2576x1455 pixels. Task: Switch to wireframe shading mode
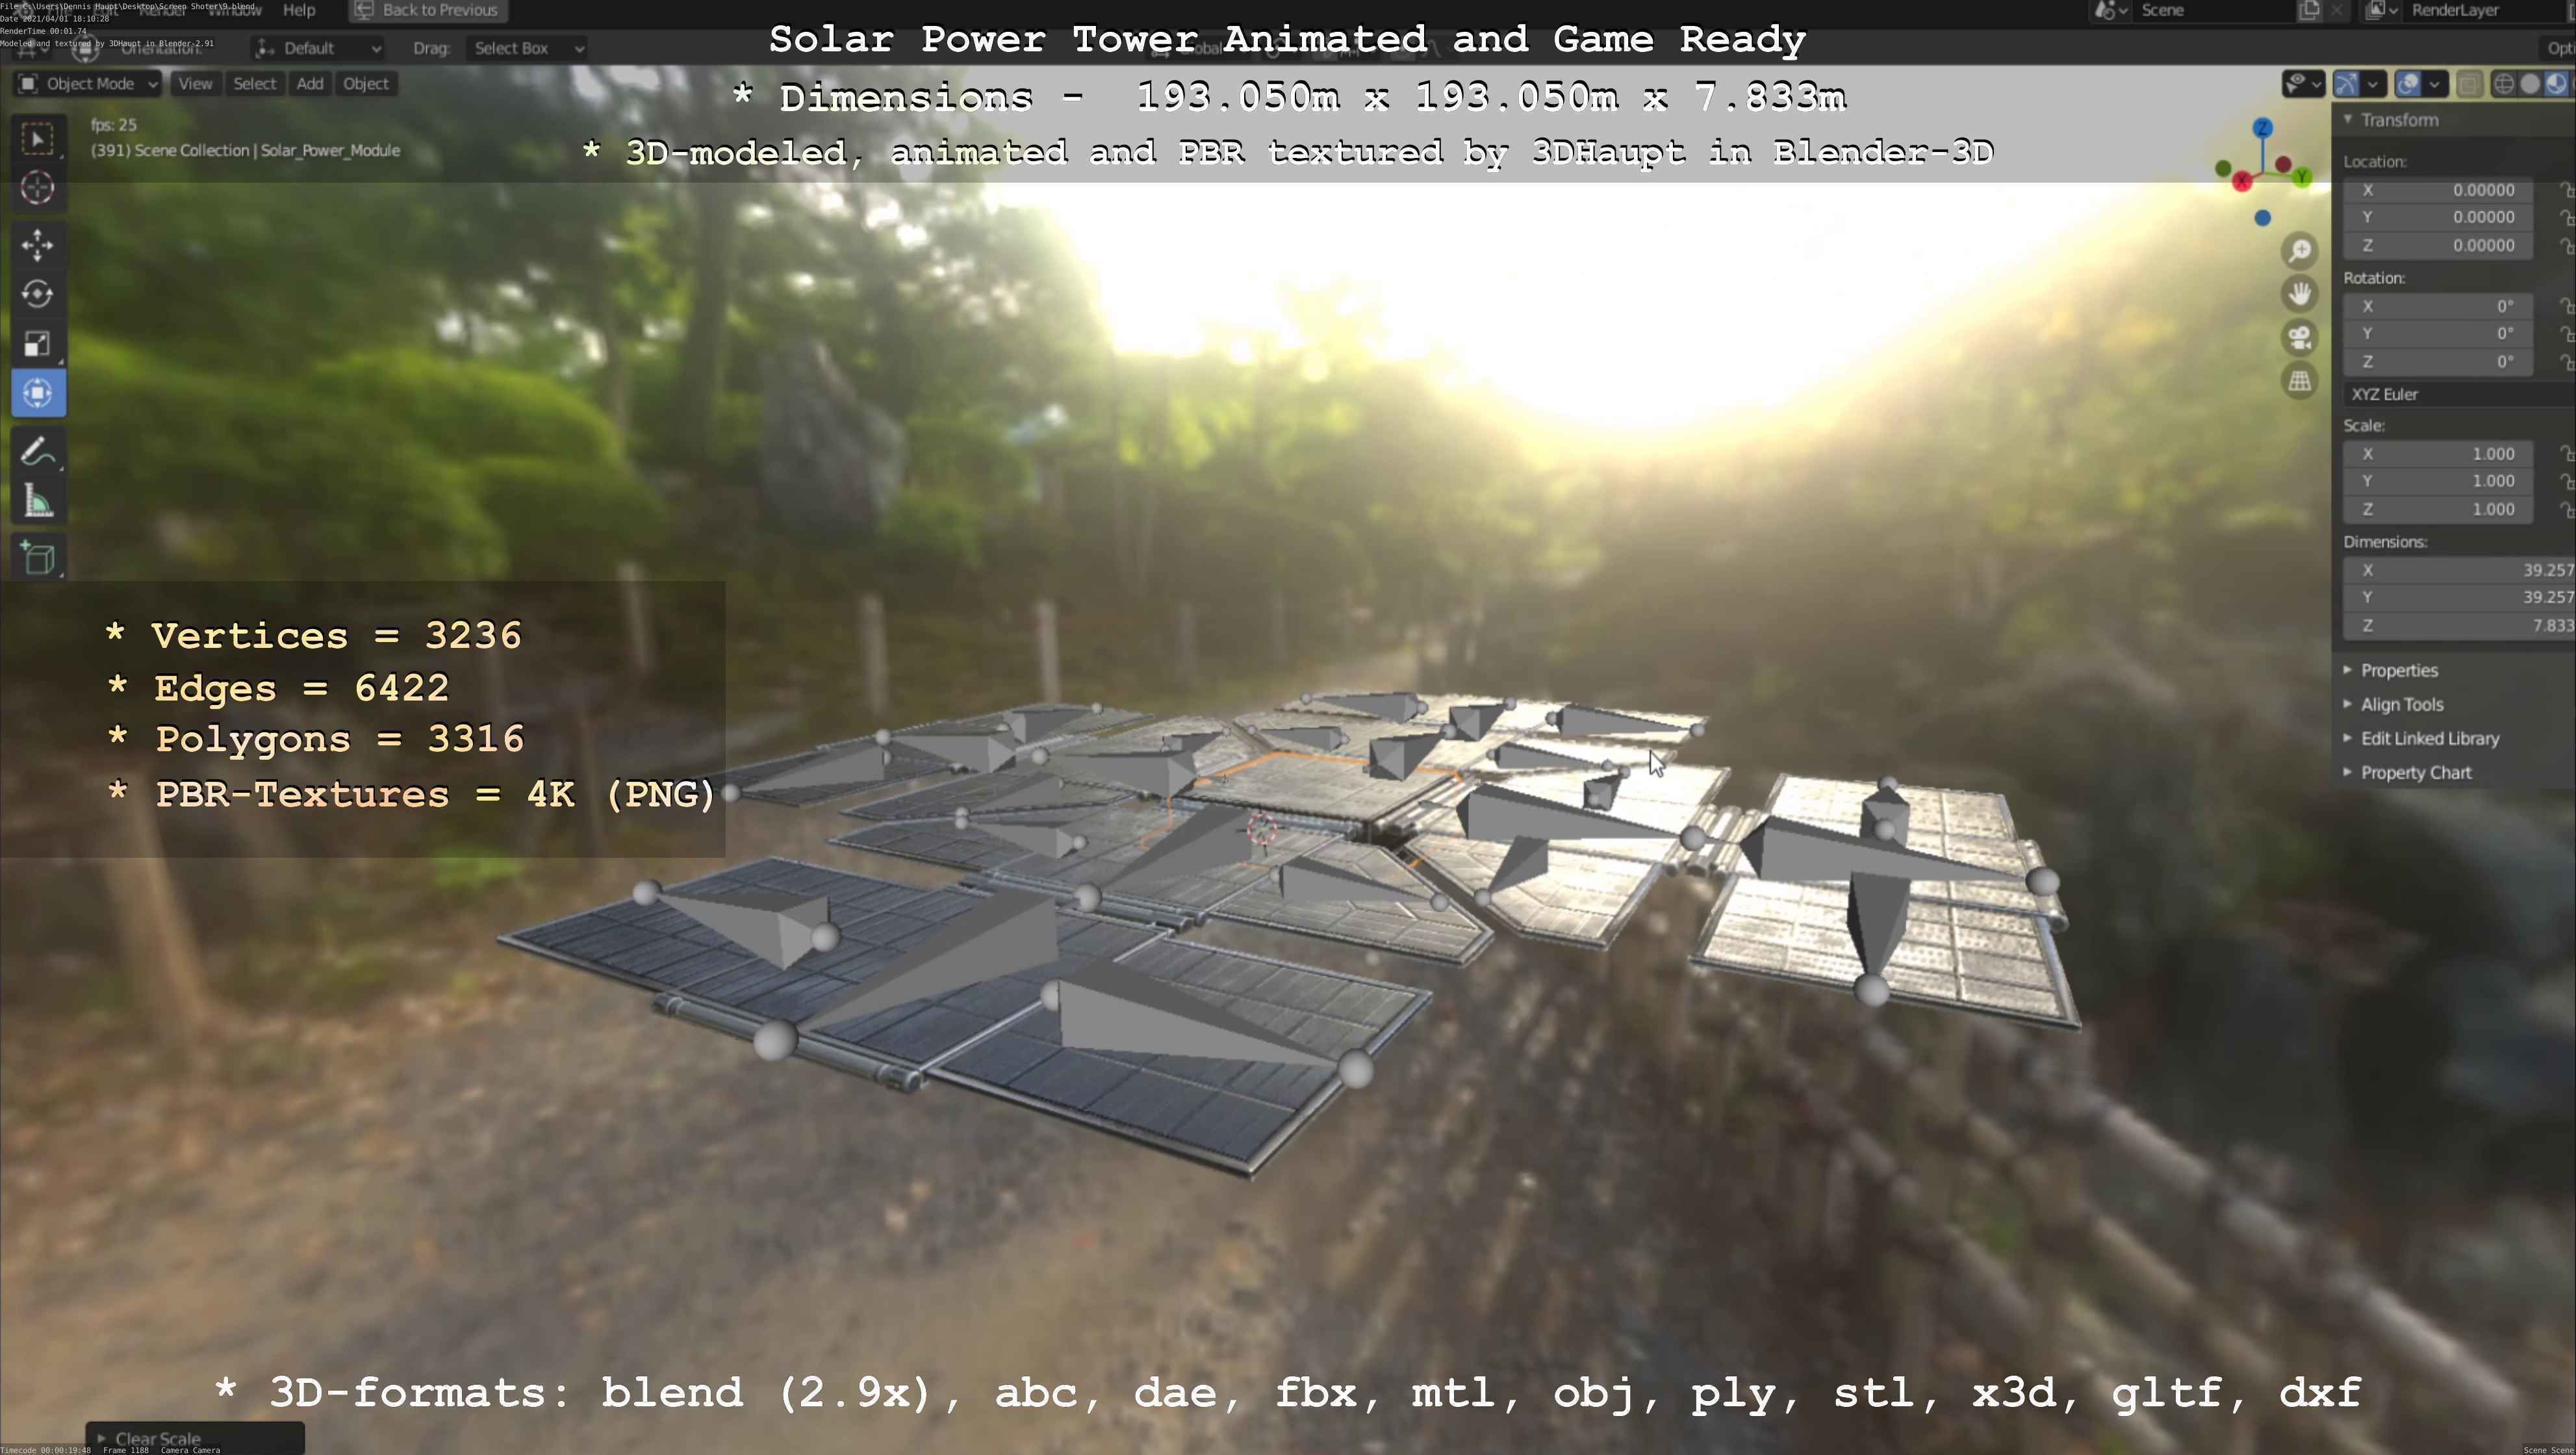2504,84
